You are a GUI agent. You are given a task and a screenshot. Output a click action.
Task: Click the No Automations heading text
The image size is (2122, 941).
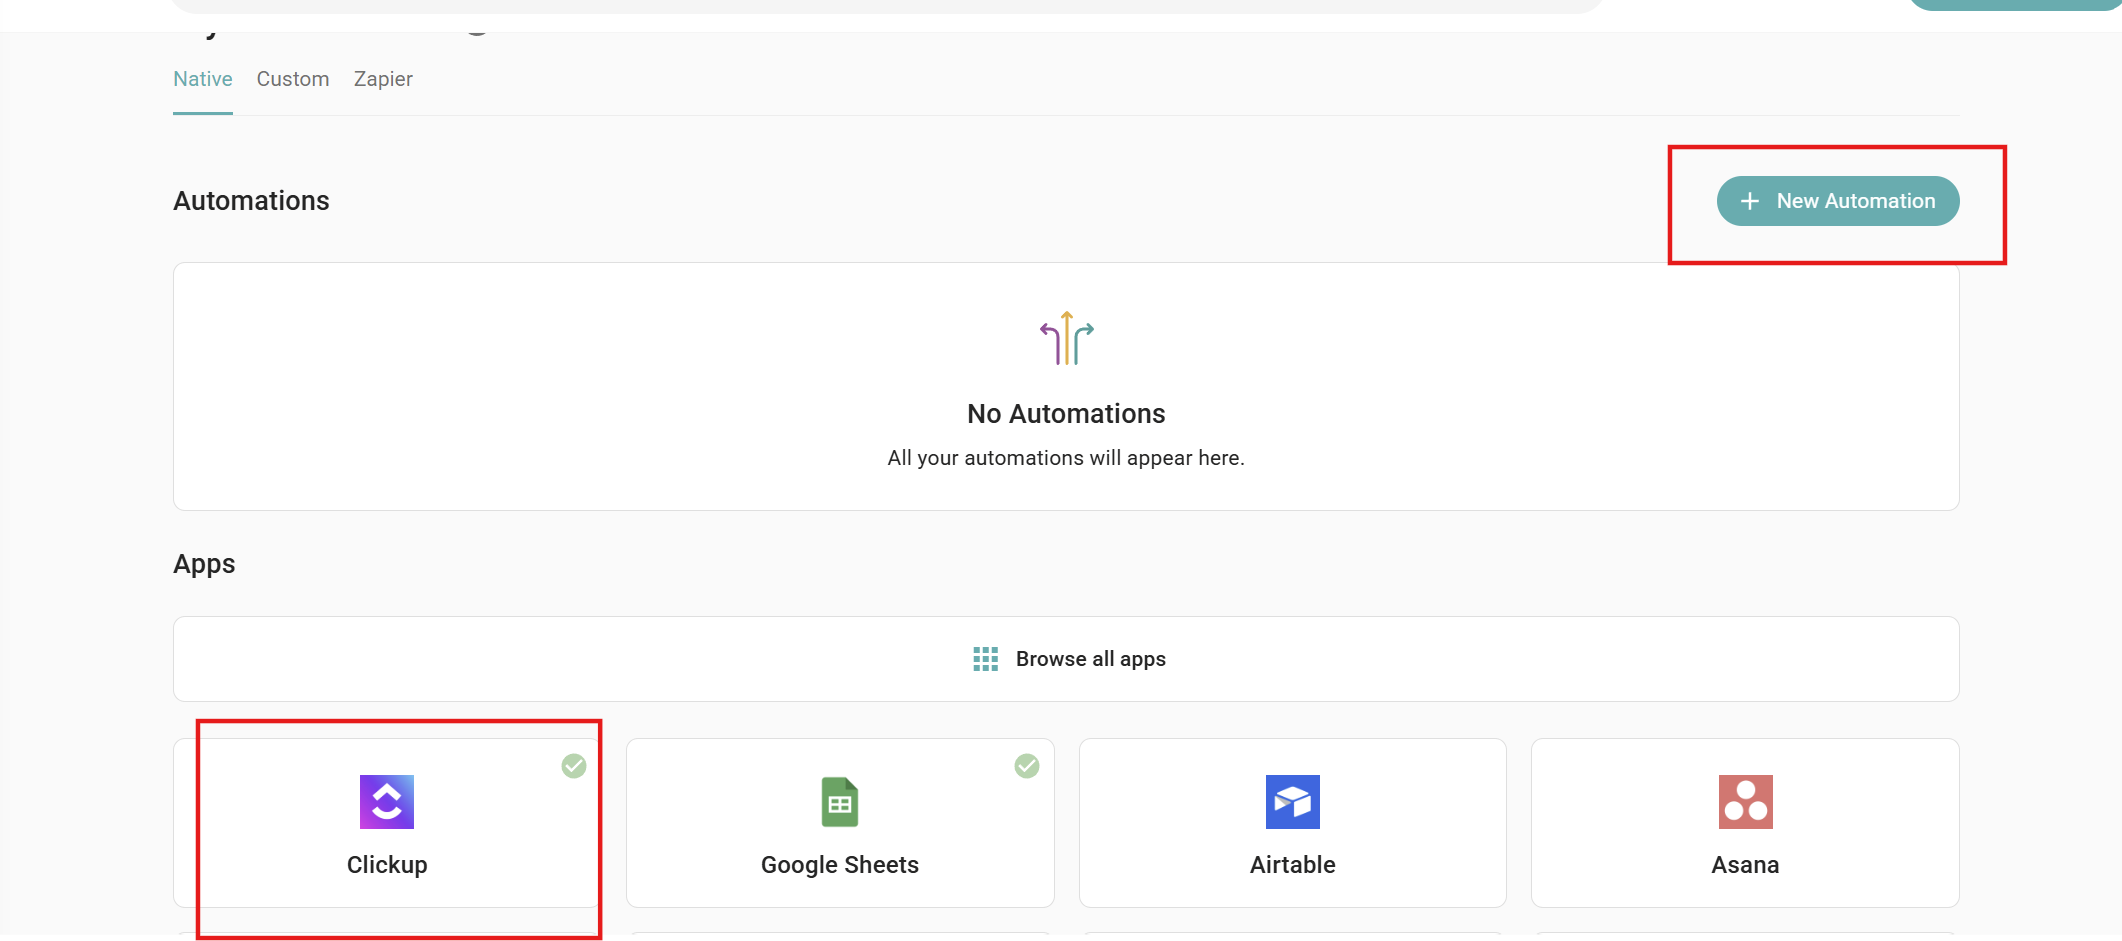point(1066,414)
